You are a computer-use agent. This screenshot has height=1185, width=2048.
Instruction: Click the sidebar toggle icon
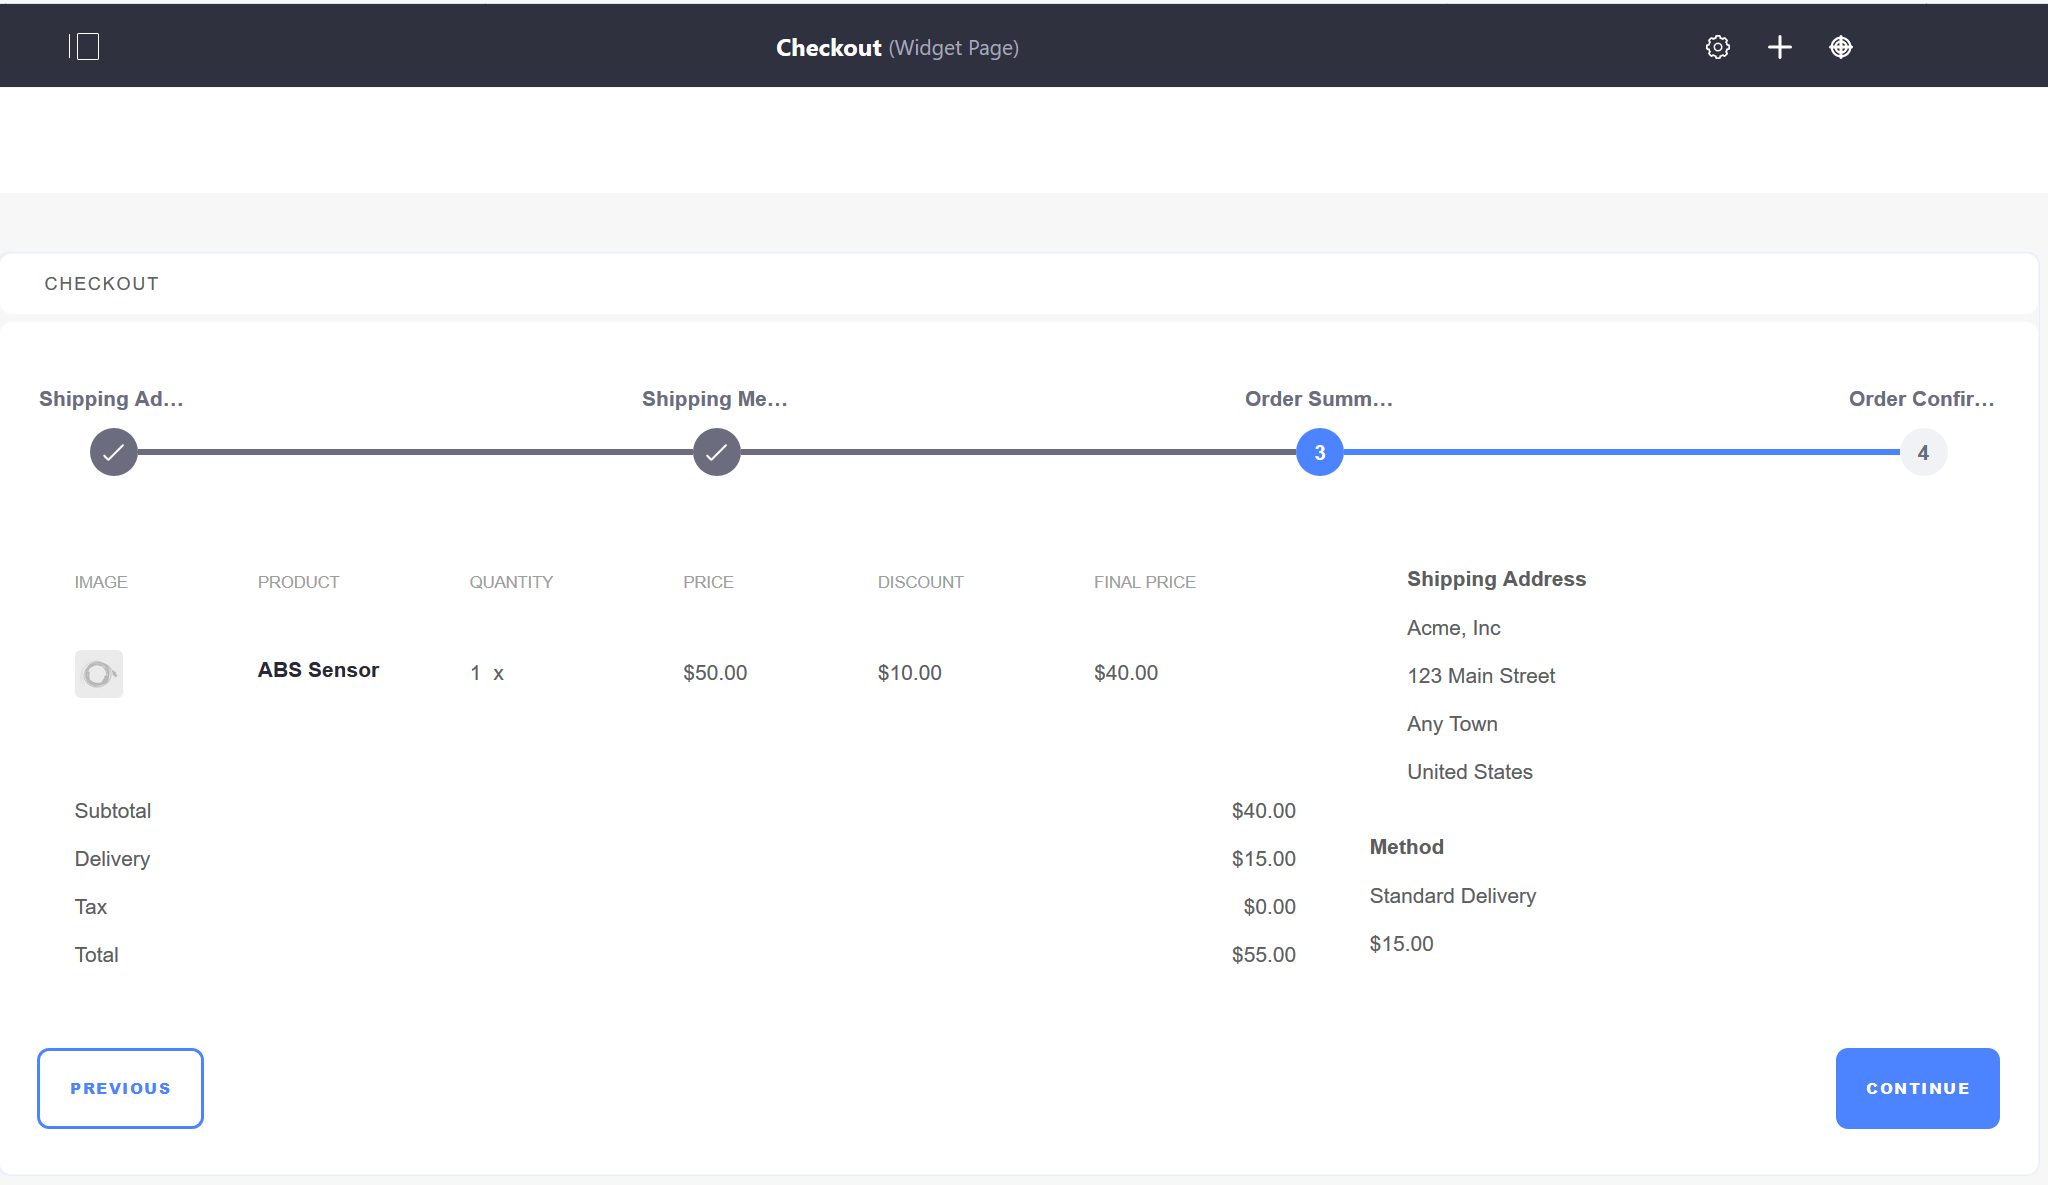click(x=83, y=45)
